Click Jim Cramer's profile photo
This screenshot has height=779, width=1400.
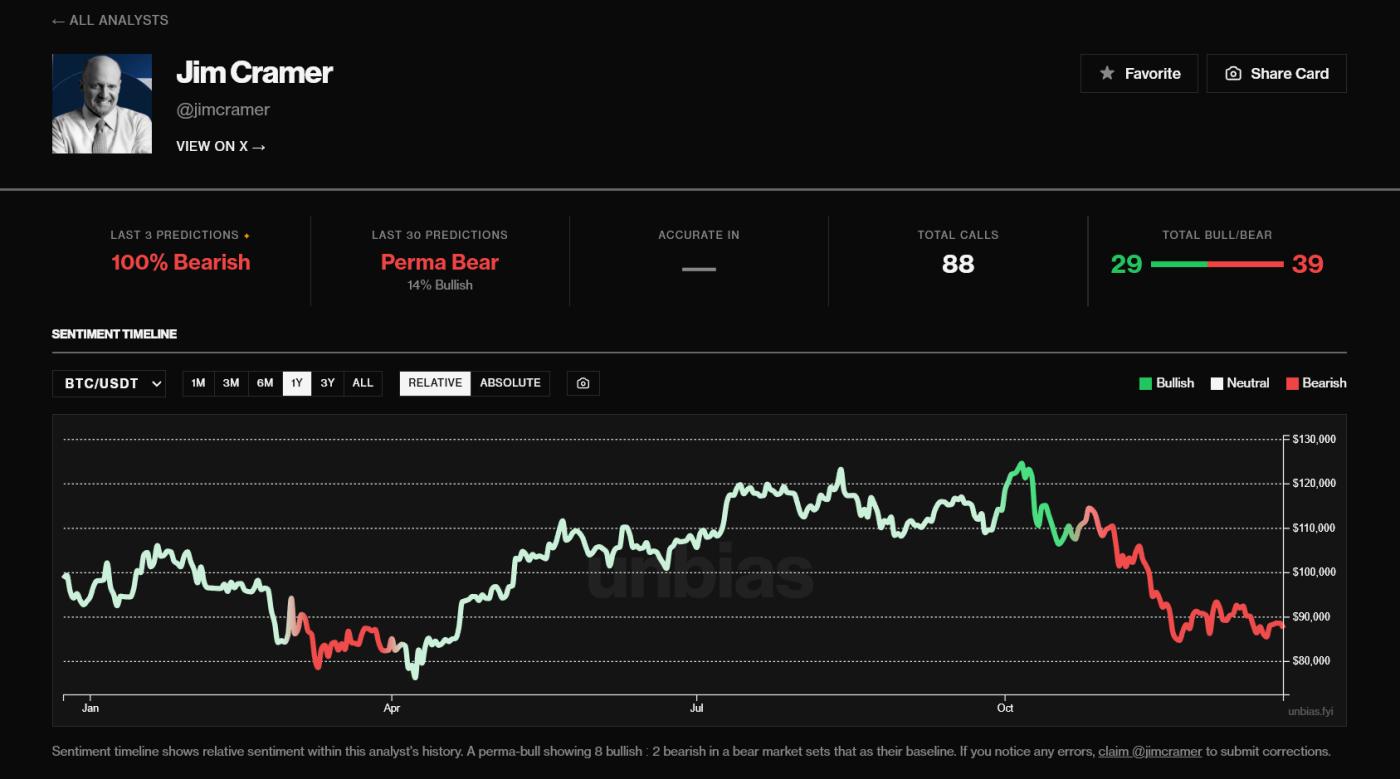(x=102, y=104)
